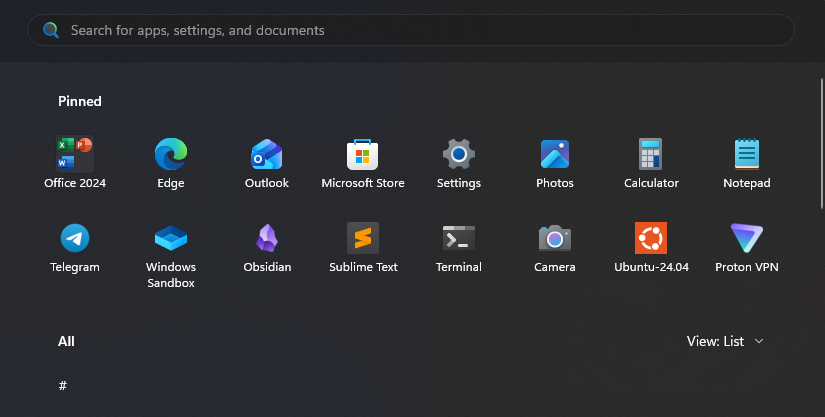This screenshot has height=417, width=825.
Task: Open the Terminal app
Action: coord(459,239)
